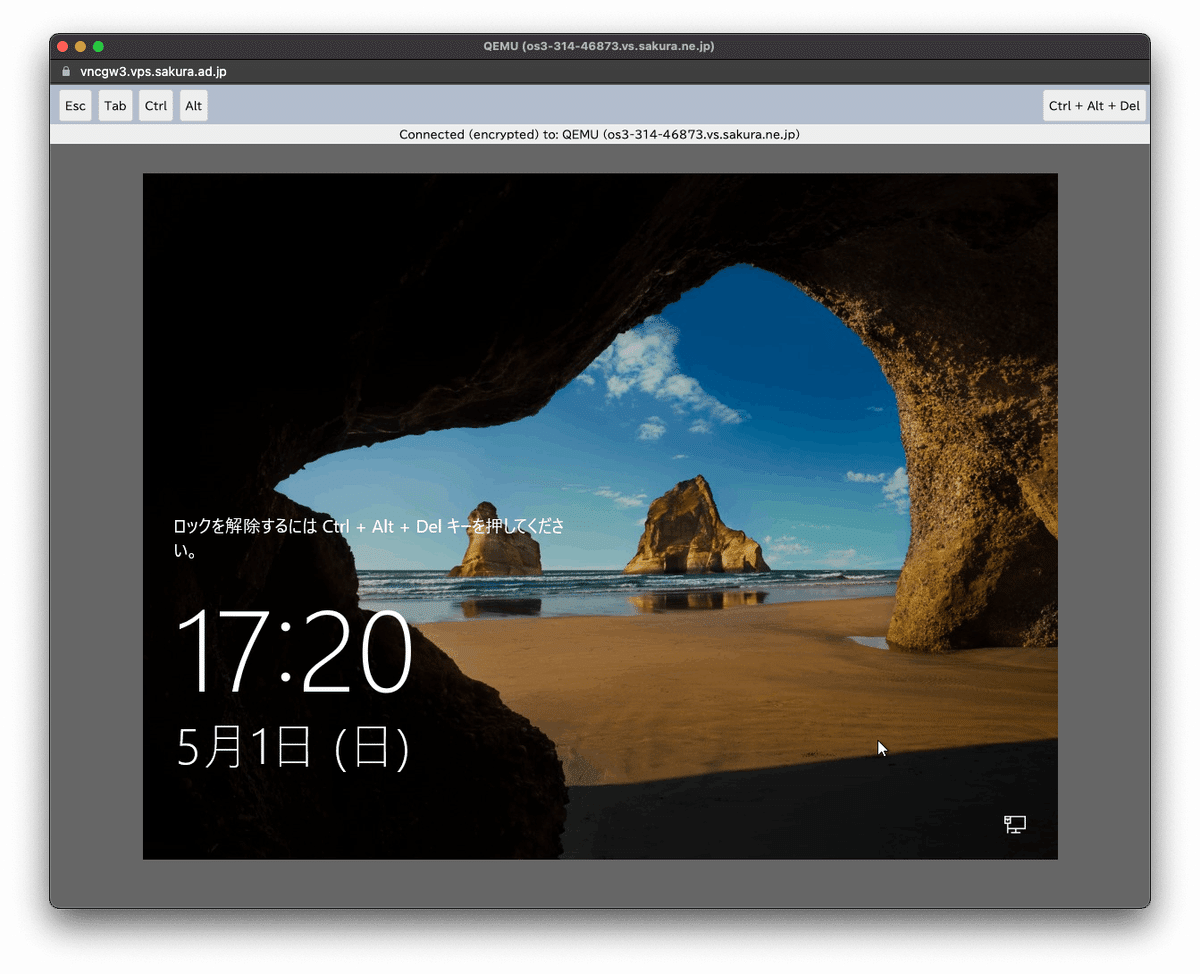Click the wired network status icon
This screenshot has width=1200, height=974.
(1014, 825)
